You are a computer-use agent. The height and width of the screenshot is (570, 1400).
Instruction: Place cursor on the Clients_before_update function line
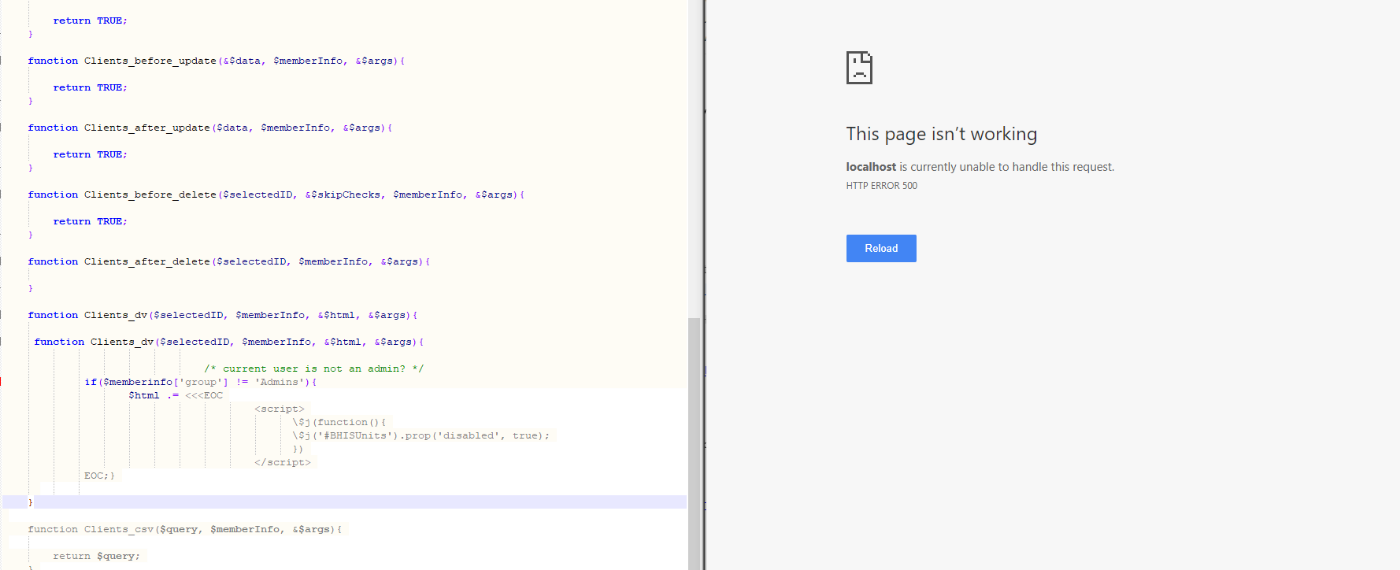point(216,61)
